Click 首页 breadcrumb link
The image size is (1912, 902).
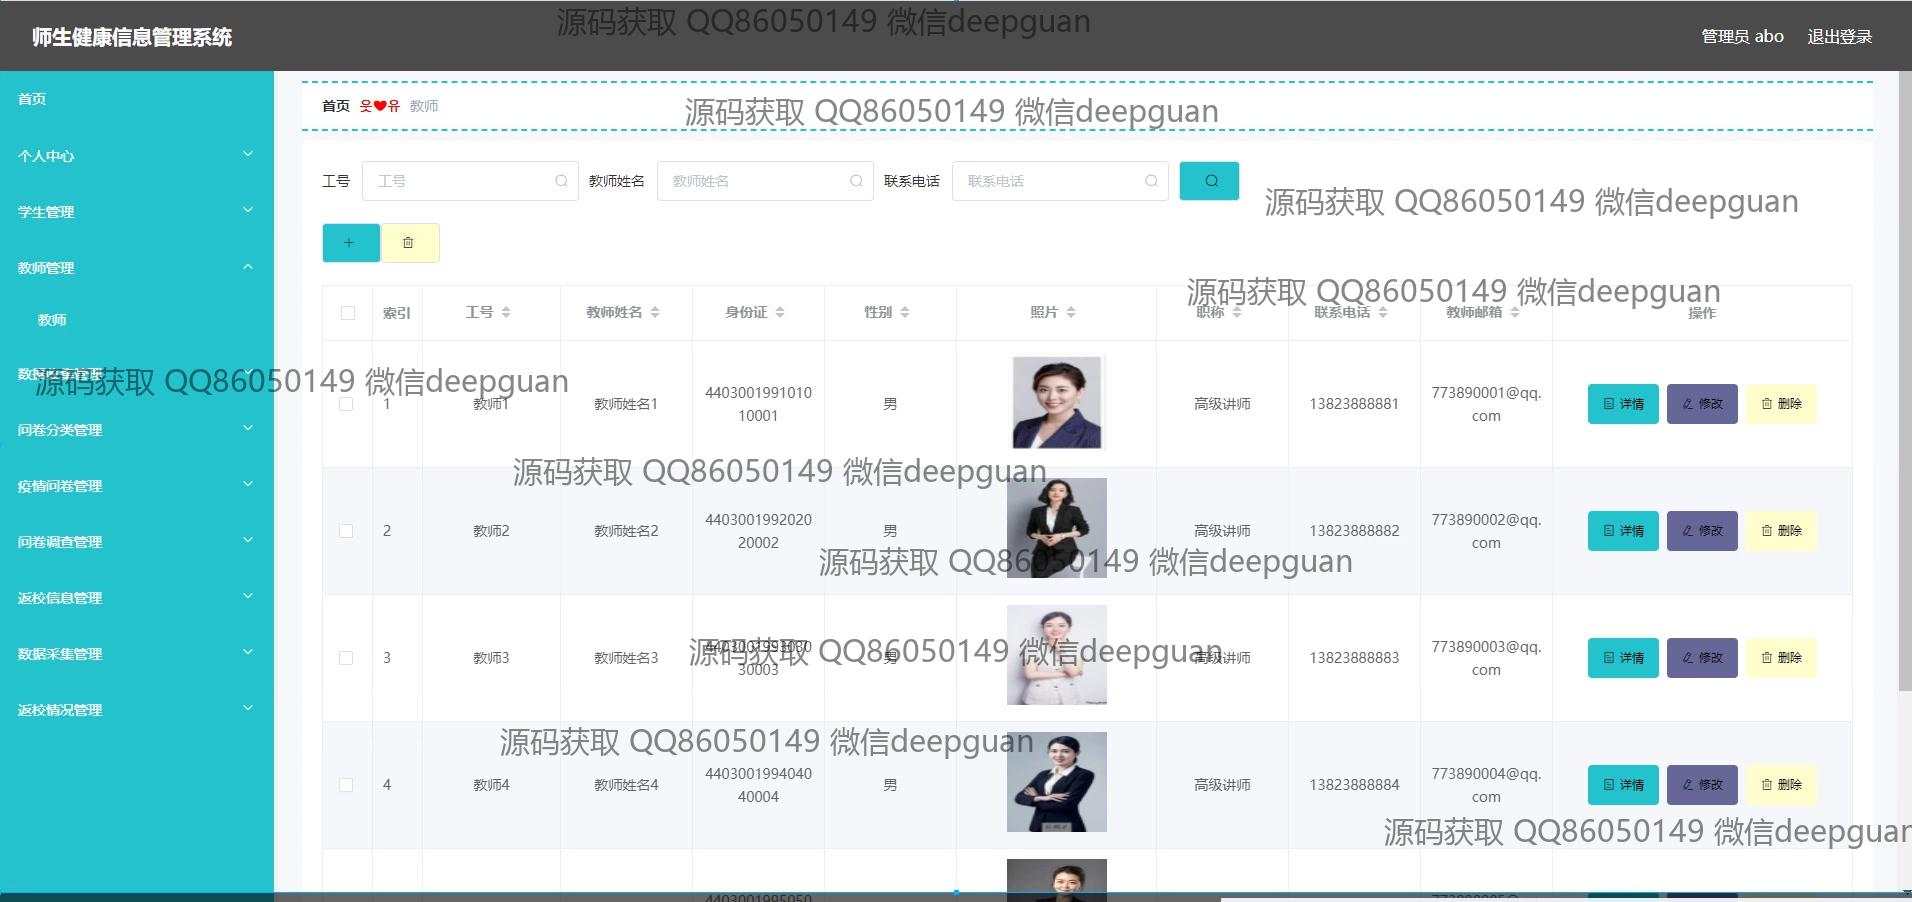(336, 106)
